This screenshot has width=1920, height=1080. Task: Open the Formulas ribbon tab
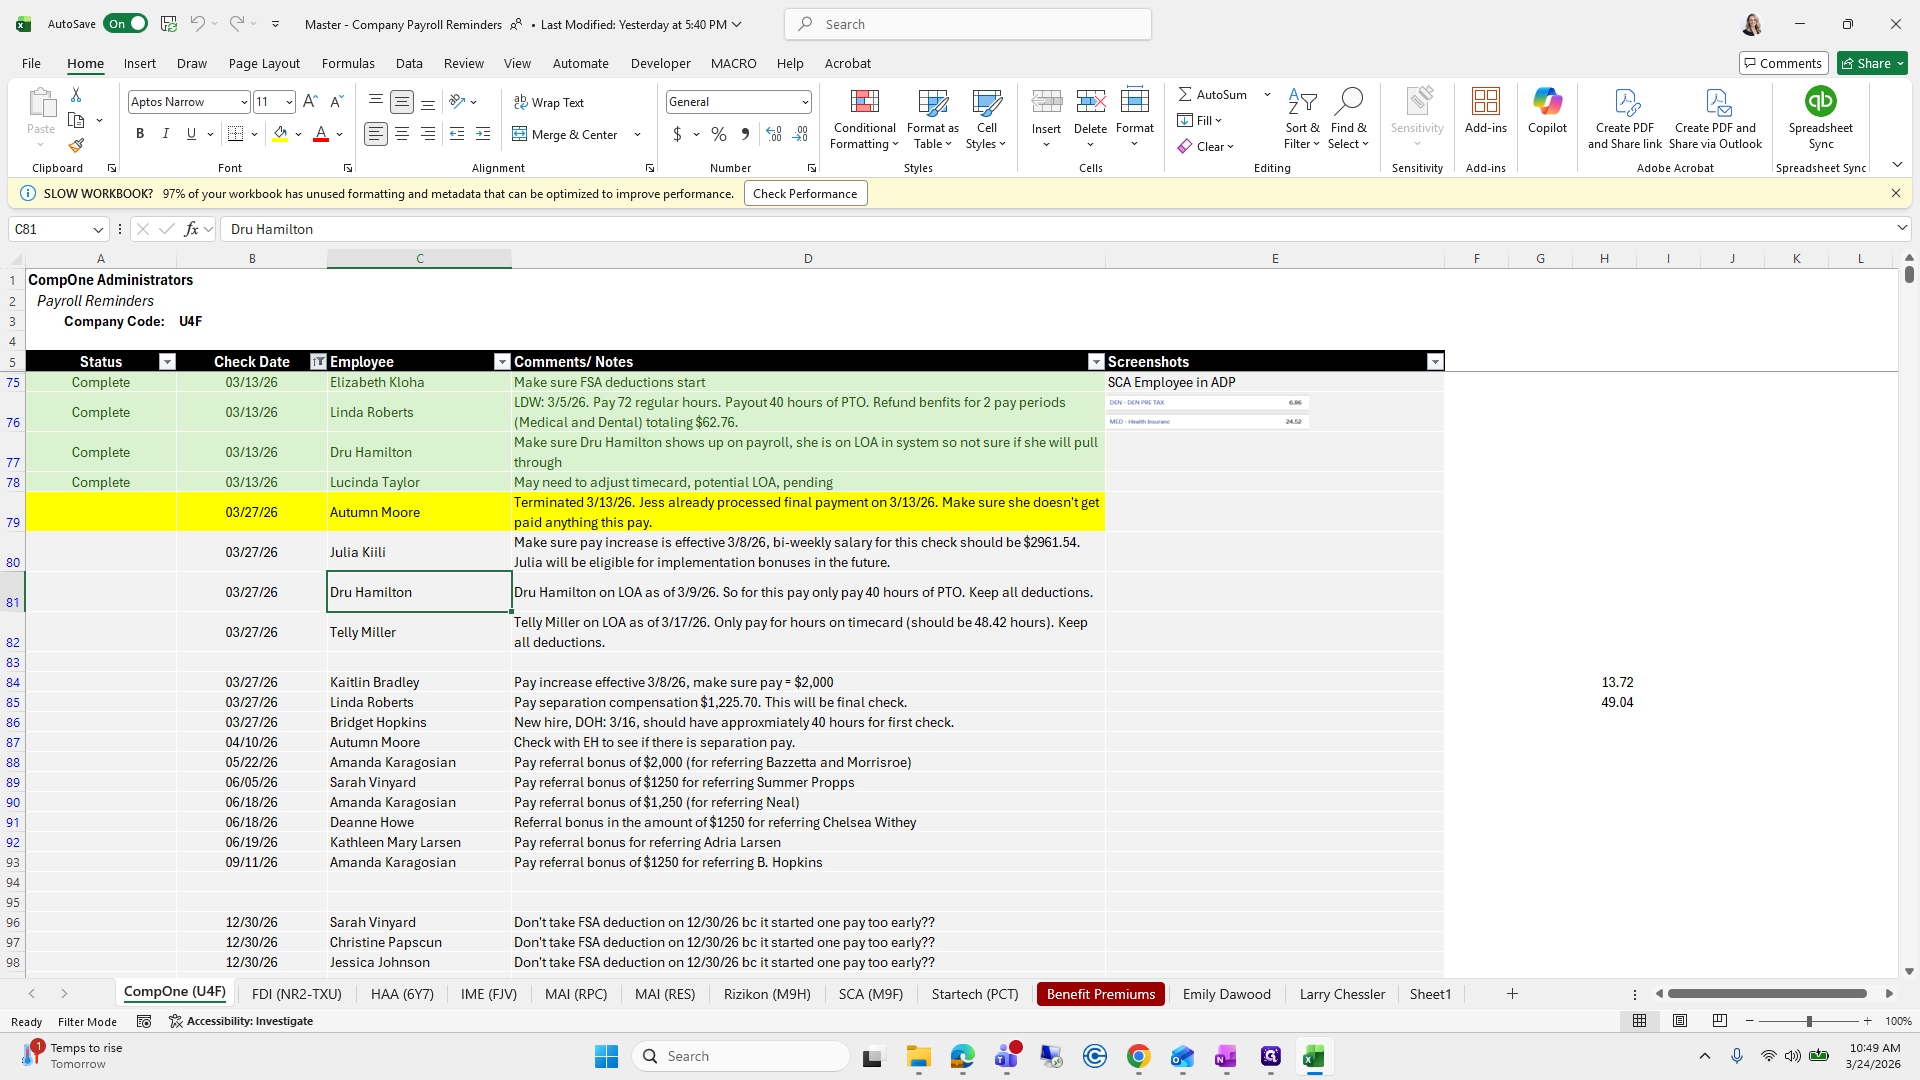(348, 63)
